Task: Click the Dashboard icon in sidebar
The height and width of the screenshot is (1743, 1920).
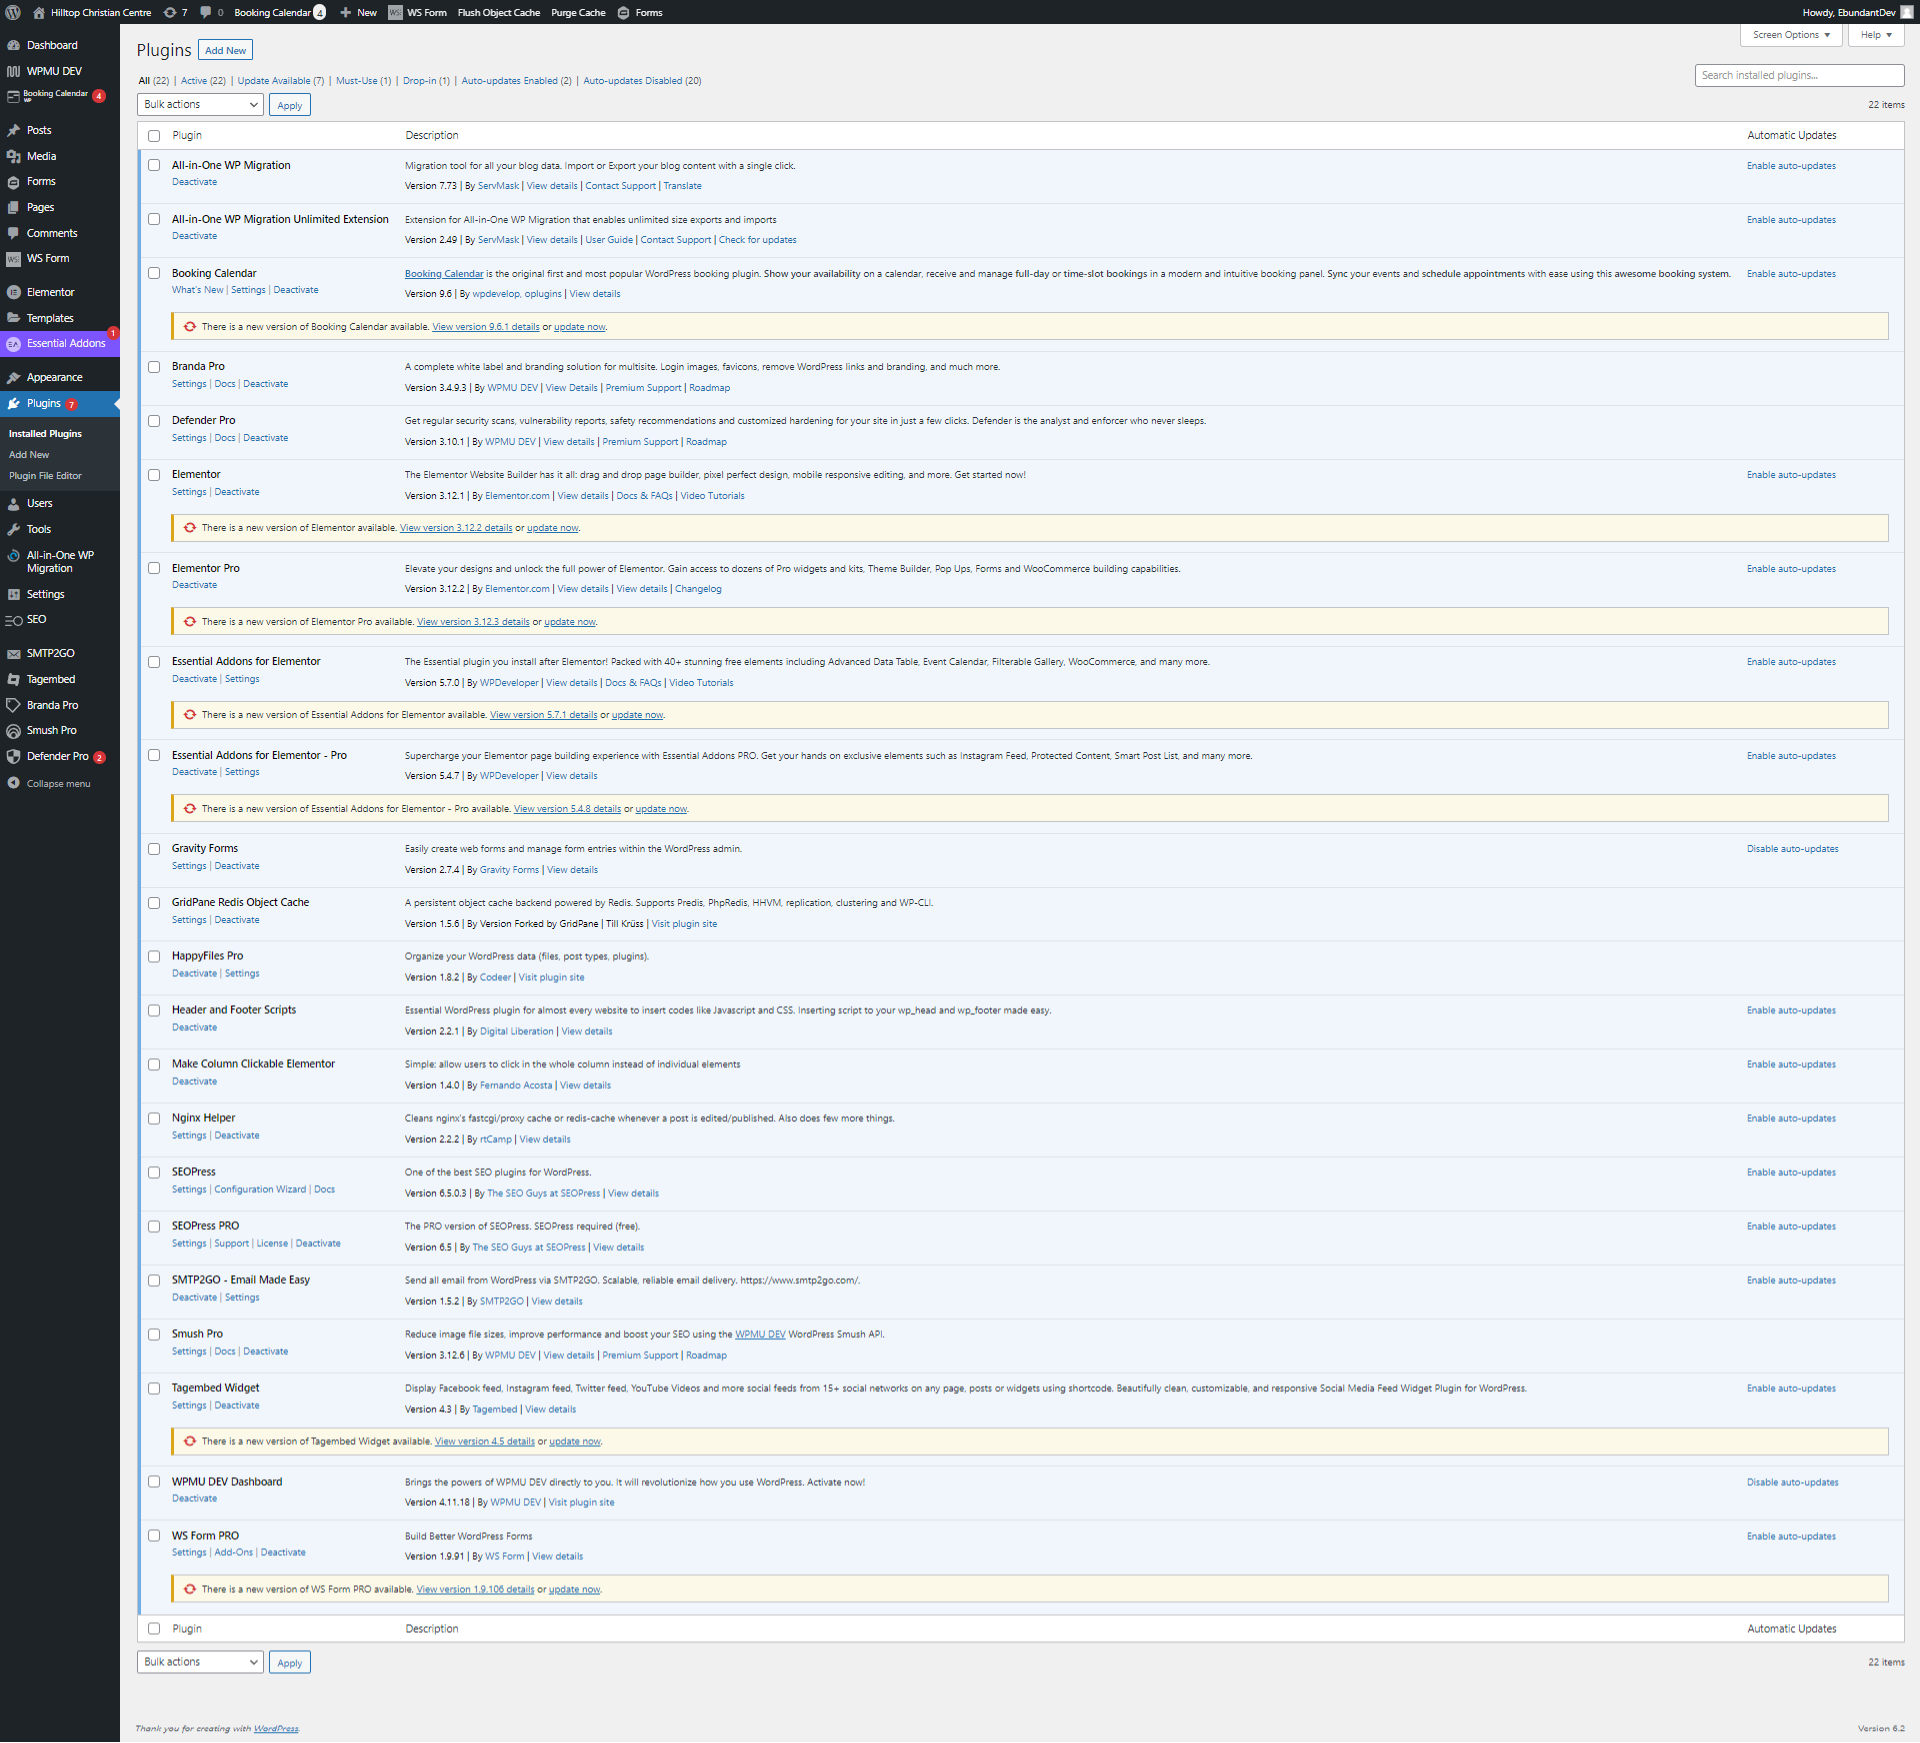Action: pos(13,45)
